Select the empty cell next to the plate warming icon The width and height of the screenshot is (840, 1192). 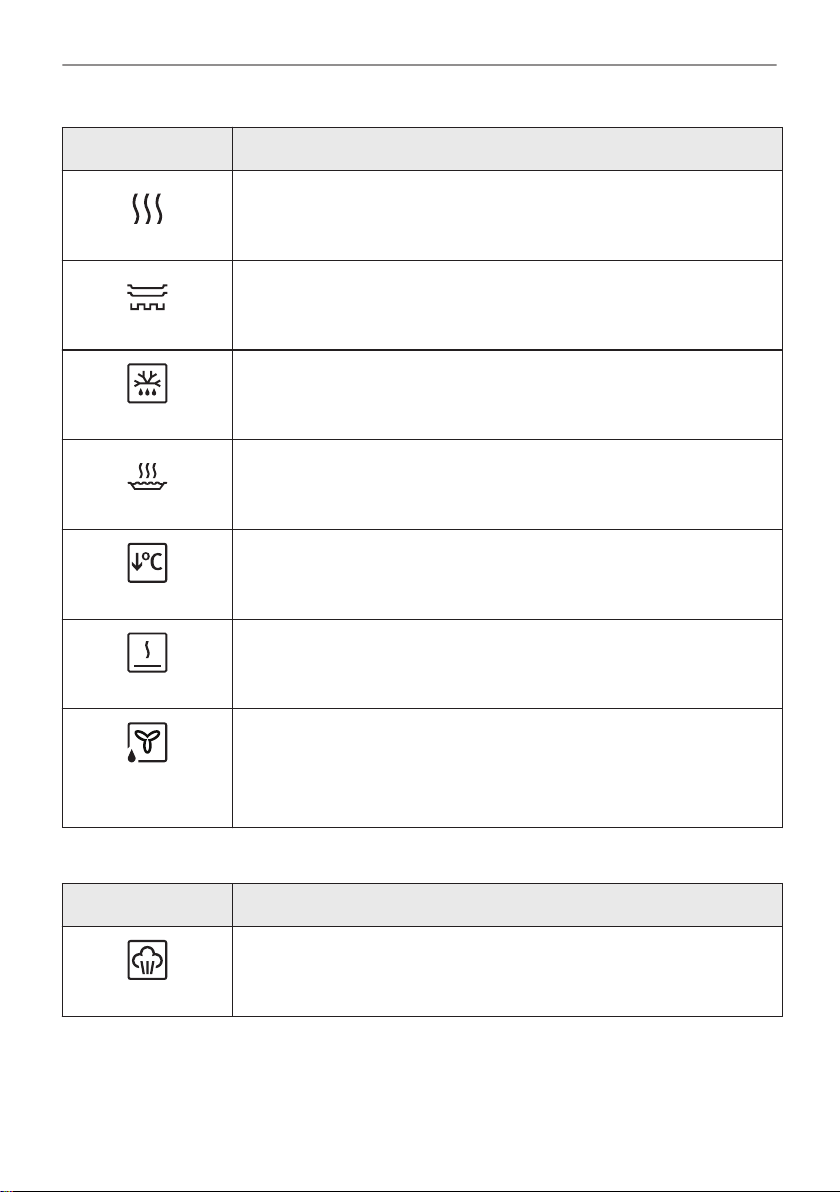[507, 305]
